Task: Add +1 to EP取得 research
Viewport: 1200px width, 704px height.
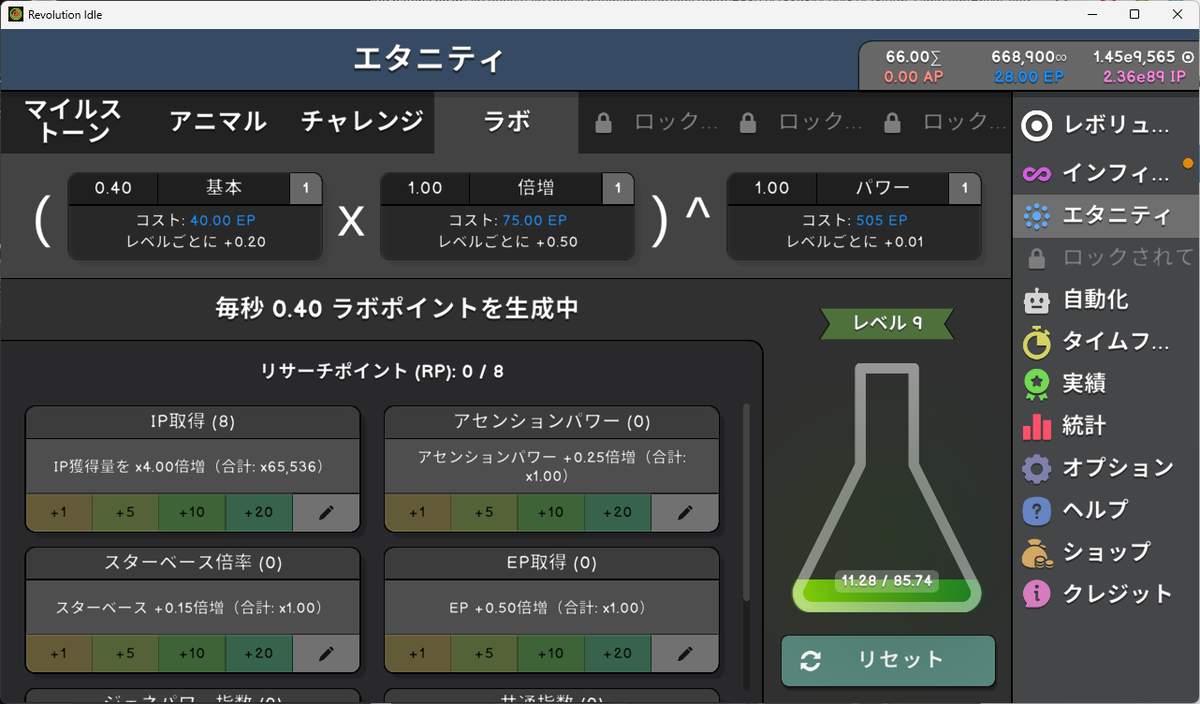Action: coord(418,653)
